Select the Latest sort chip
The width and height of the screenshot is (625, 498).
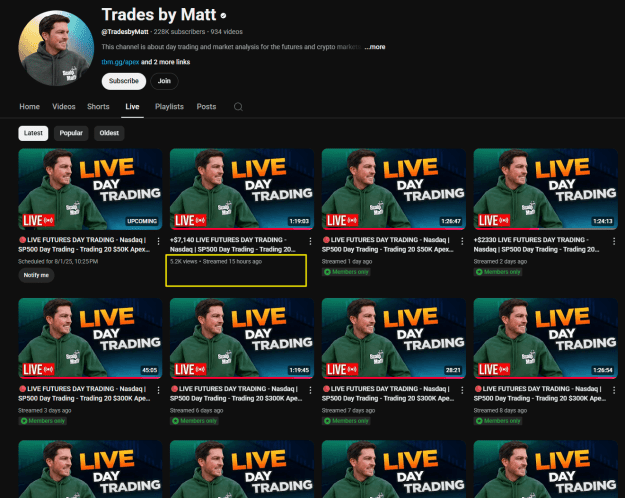click(x=33, y=133)
